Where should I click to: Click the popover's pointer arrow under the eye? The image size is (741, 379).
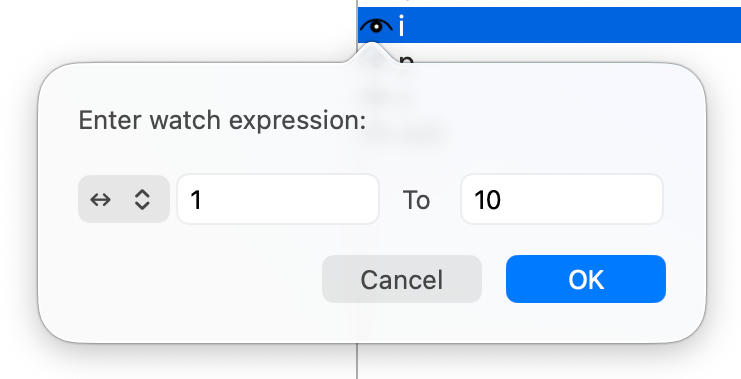372,53
